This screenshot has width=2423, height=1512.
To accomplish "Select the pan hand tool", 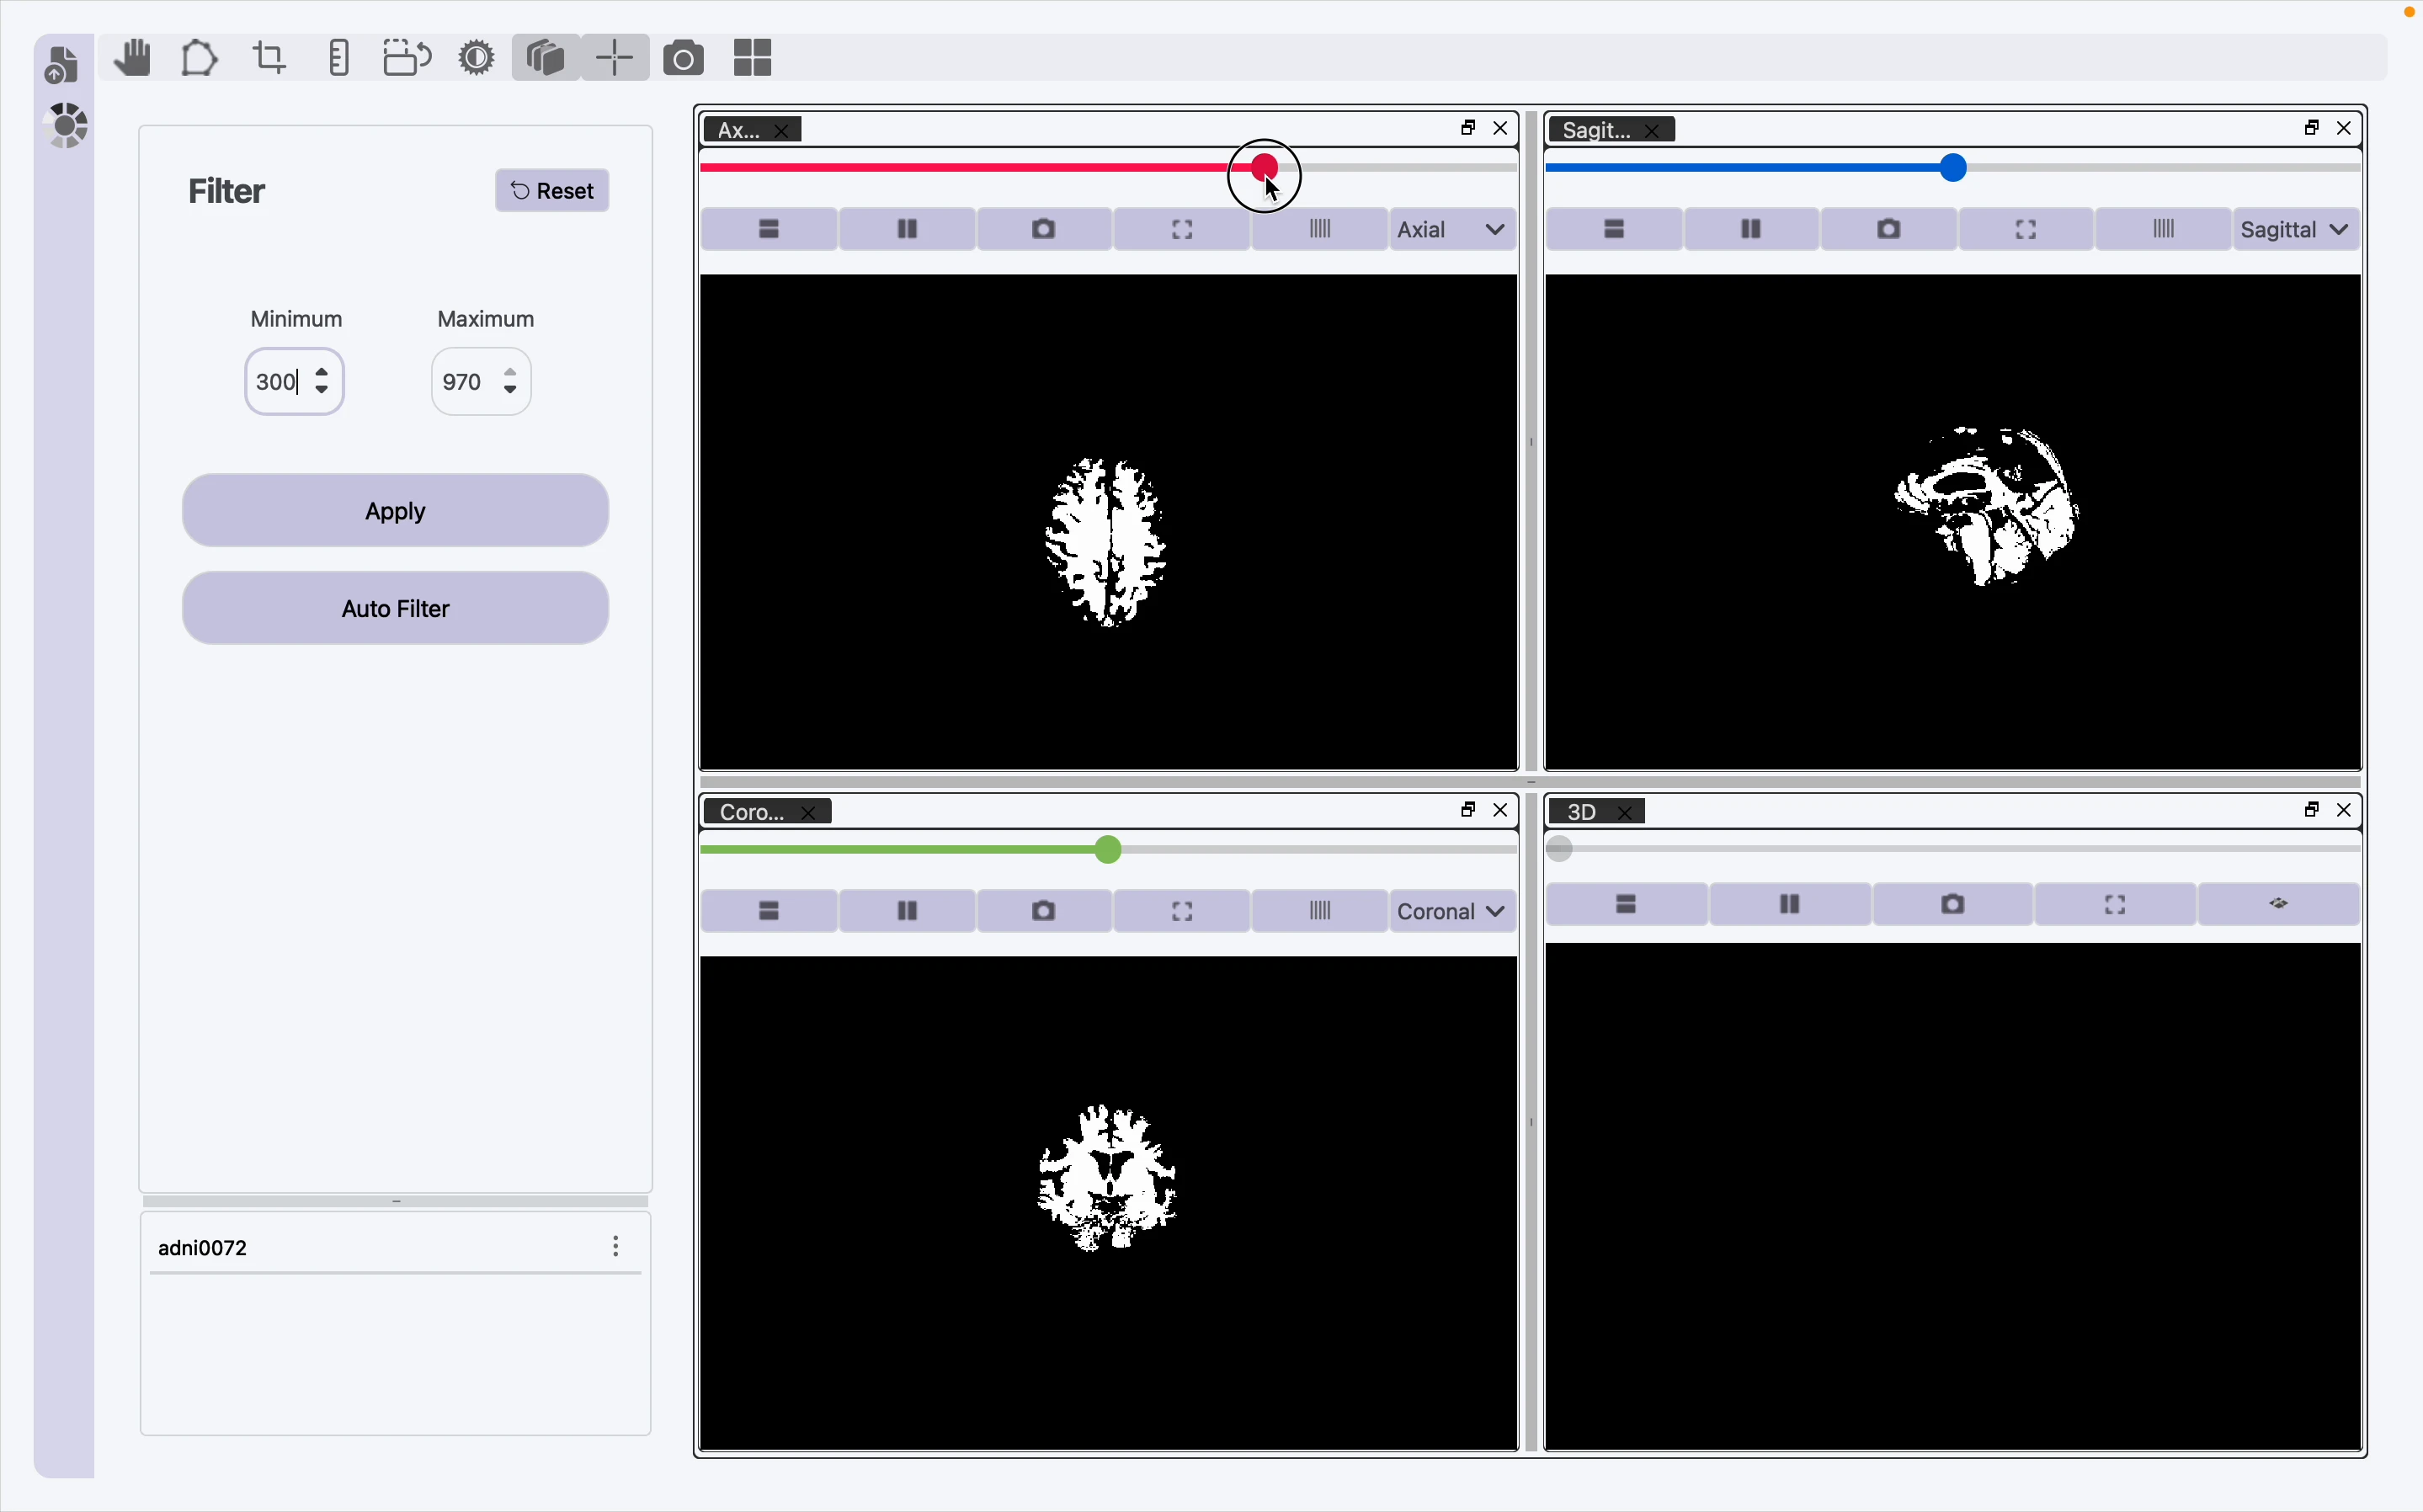I will [132, 58].
